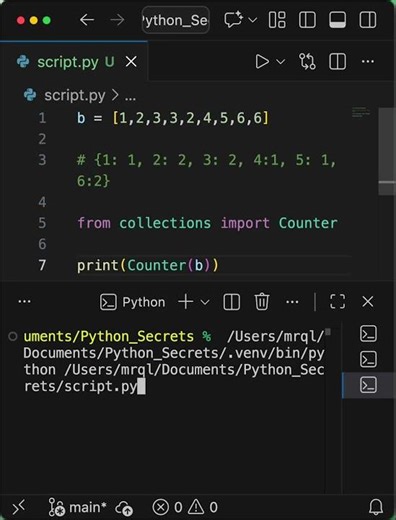396x520 pixels.
Task: Open errors and warnings status indicator
Action: [x=185, y=507]
